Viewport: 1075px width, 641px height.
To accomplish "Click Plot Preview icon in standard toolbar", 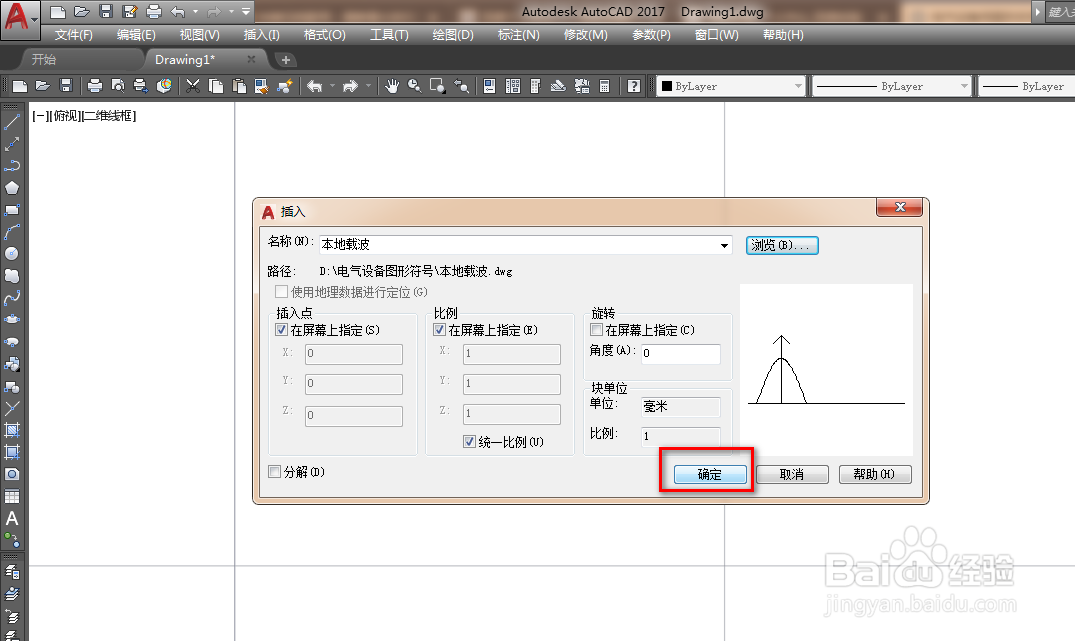I will click(x=118, y=86).
